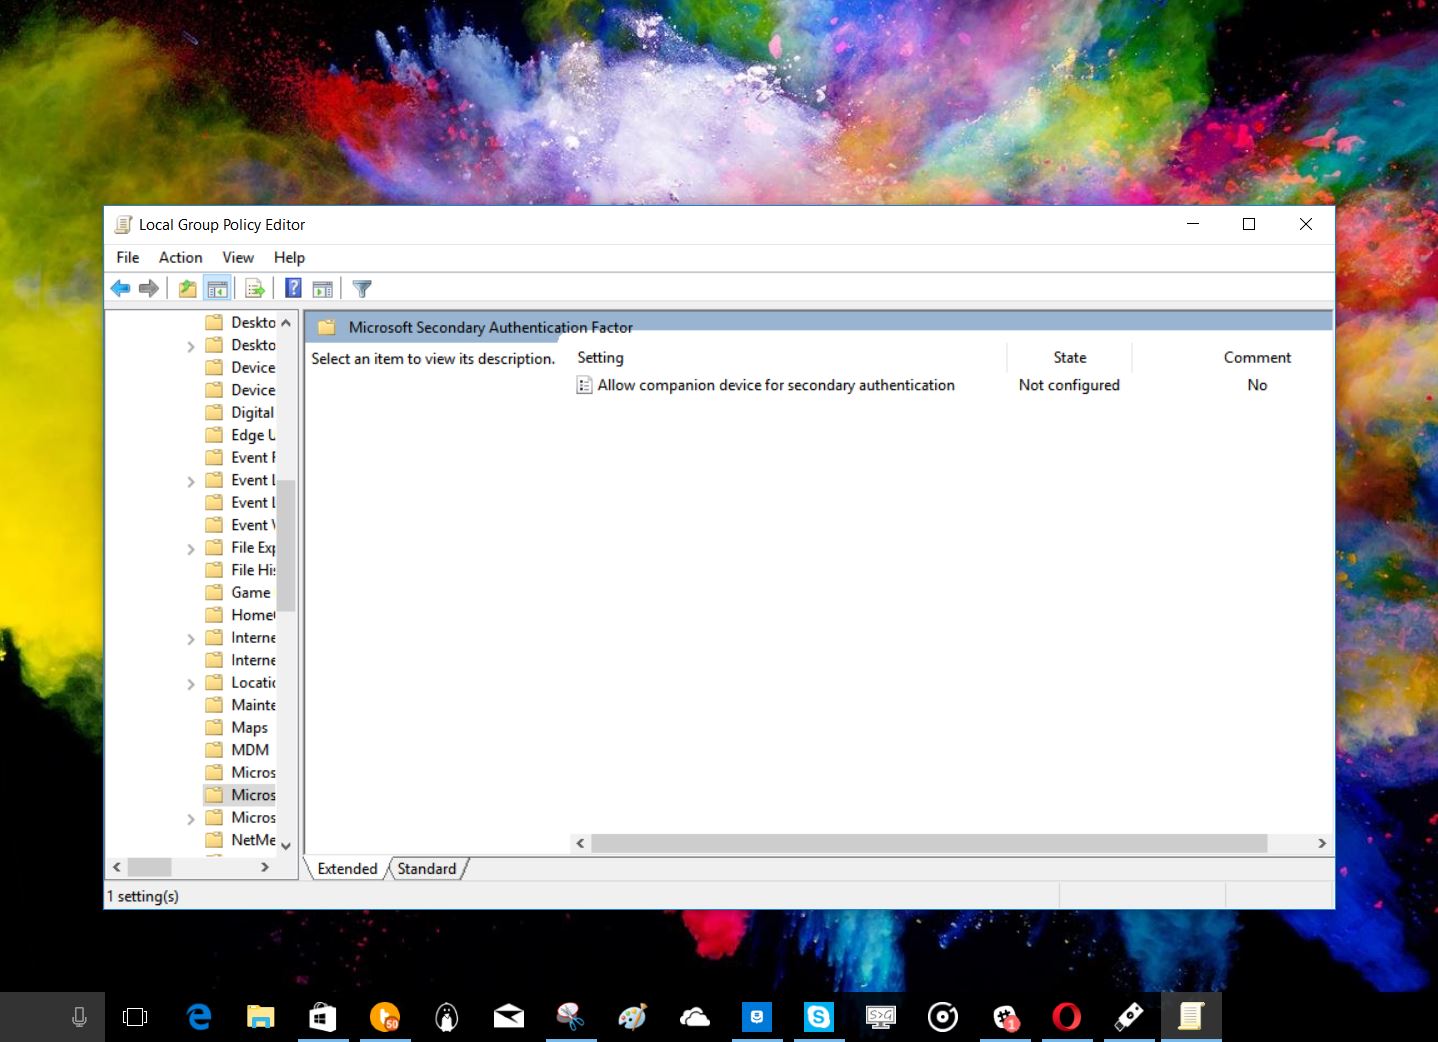1438x1042 pixels.
Task: Expand the Interne node that has a chevron
Action: [191, 639]
